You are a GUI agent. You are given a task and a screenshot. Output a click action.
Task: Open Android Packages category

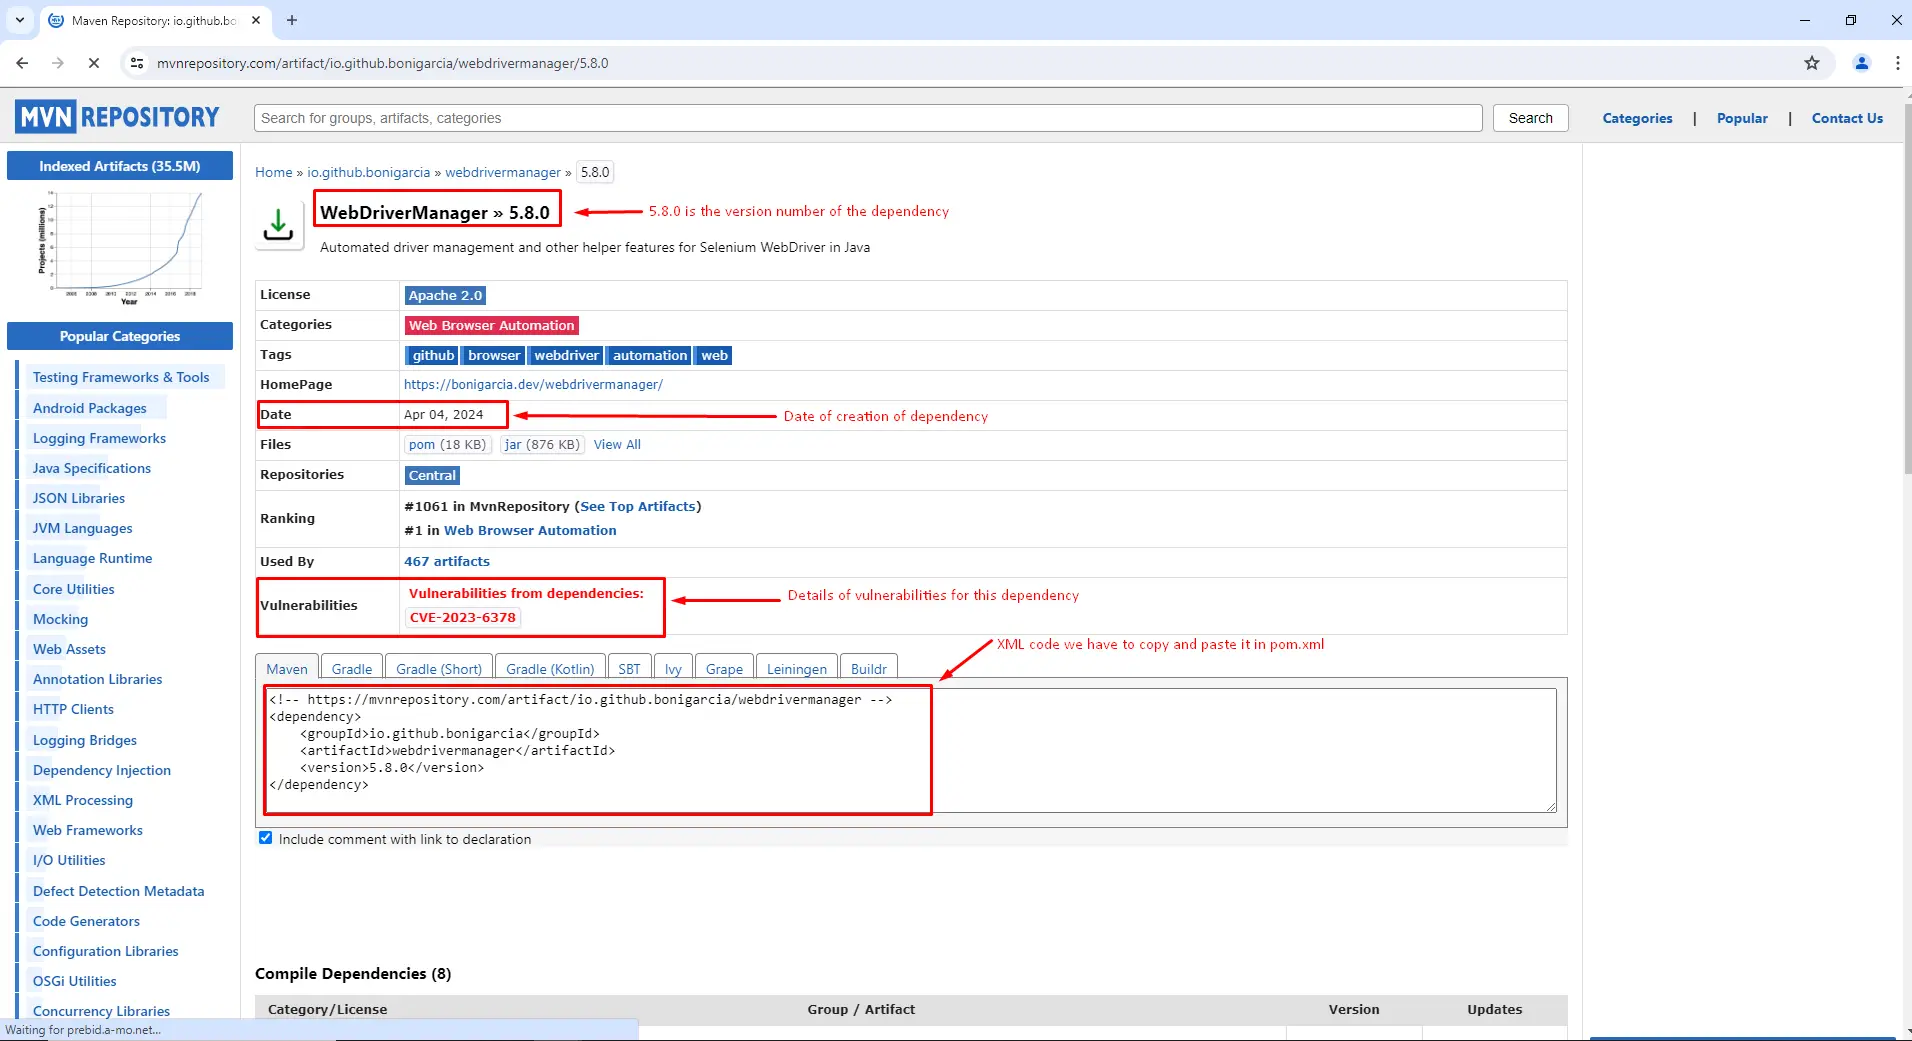point(90,408)
